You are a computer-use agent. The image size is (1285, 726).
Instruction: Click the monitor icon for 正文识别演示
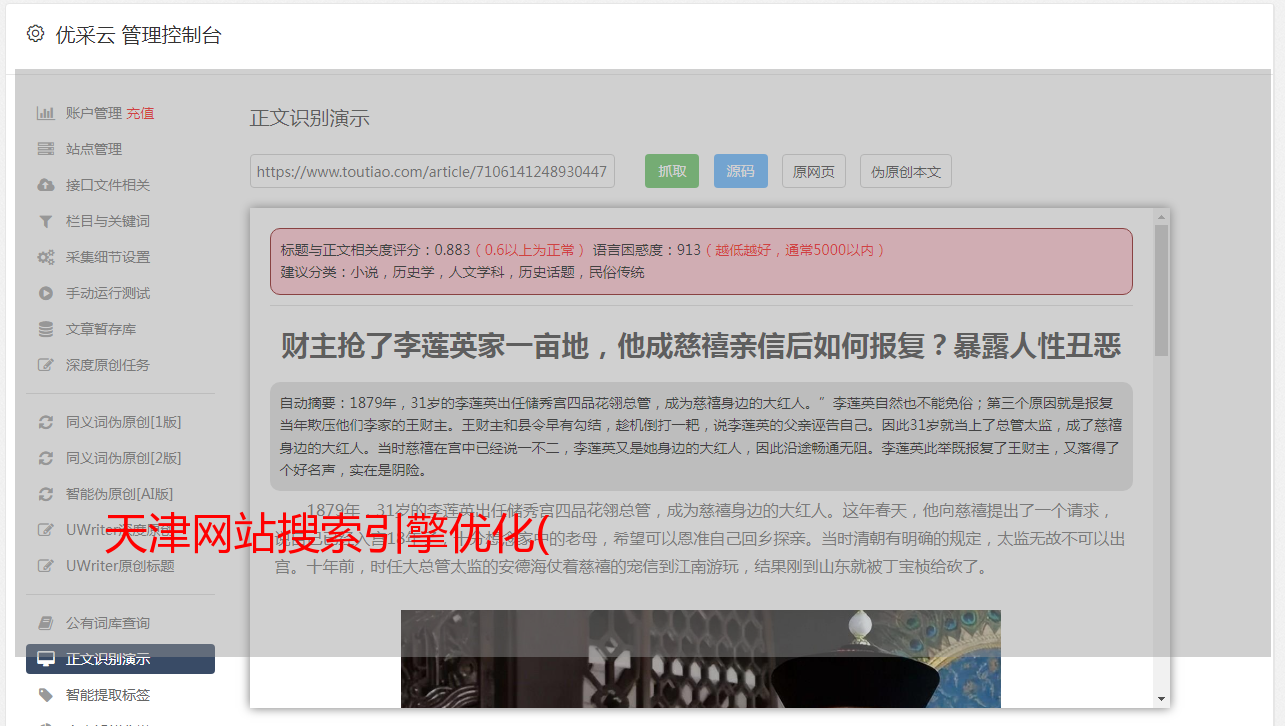(46, 659)
